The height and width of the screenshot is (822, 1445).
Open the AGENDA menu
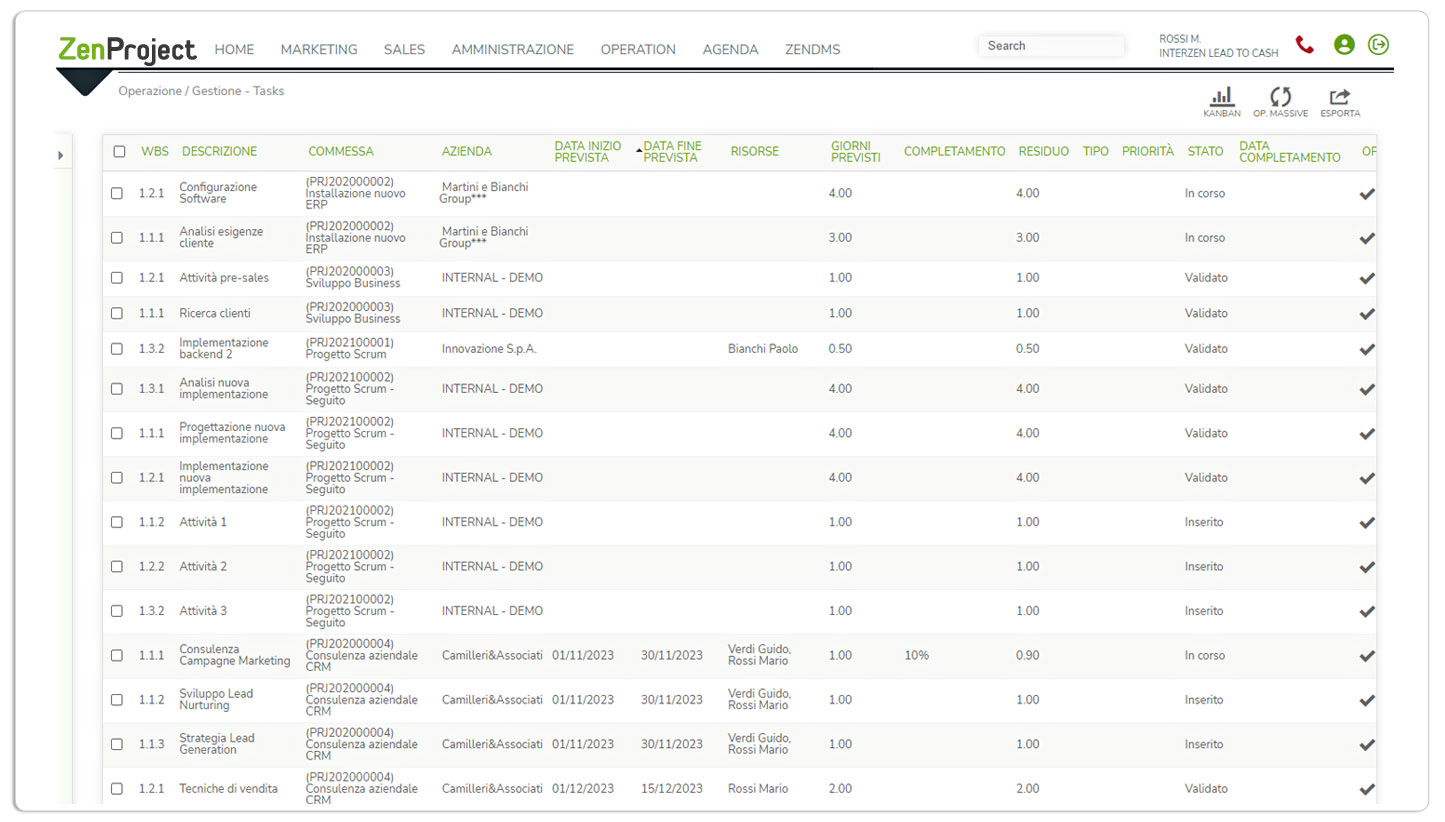pyautogui.click(x=730, y=49)
